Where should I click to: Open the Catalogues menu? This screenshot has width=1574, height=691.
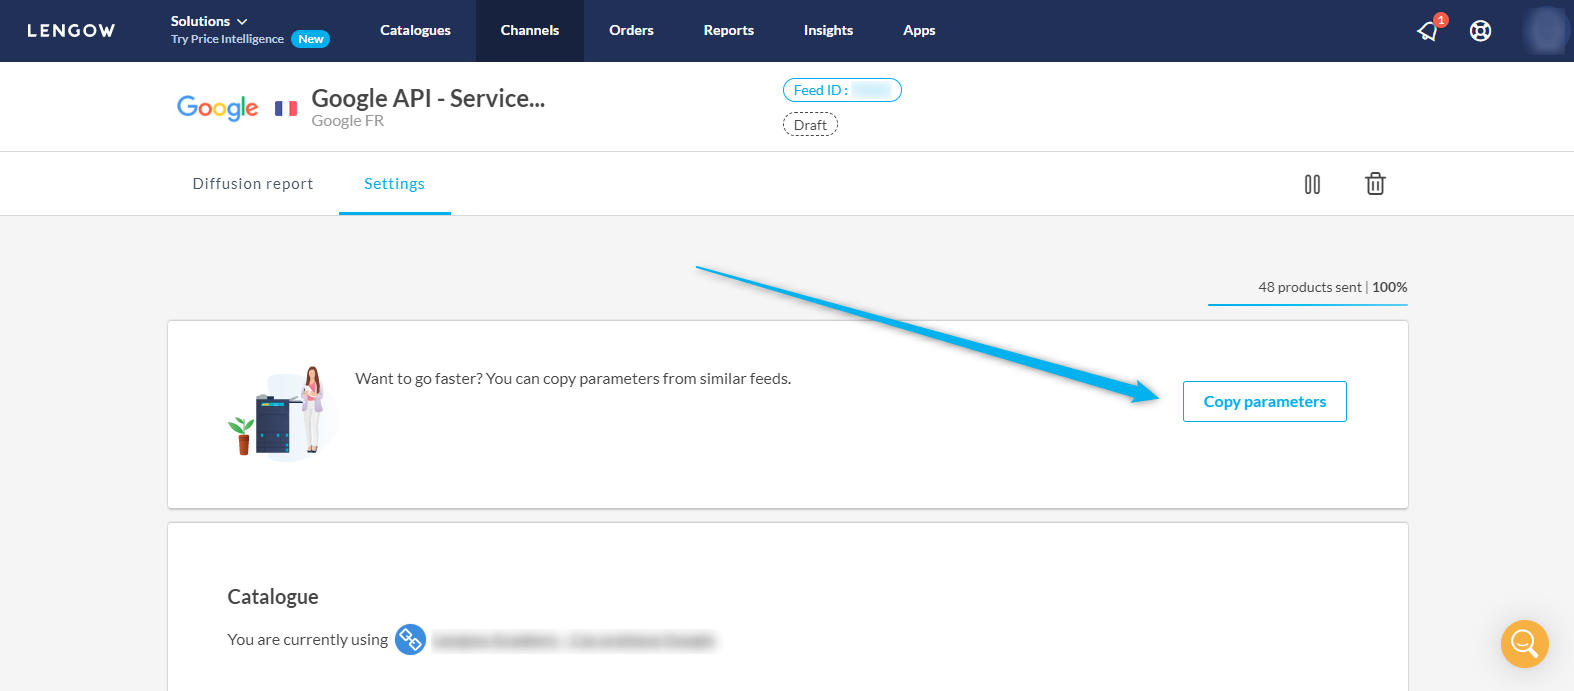coord(415,31)
